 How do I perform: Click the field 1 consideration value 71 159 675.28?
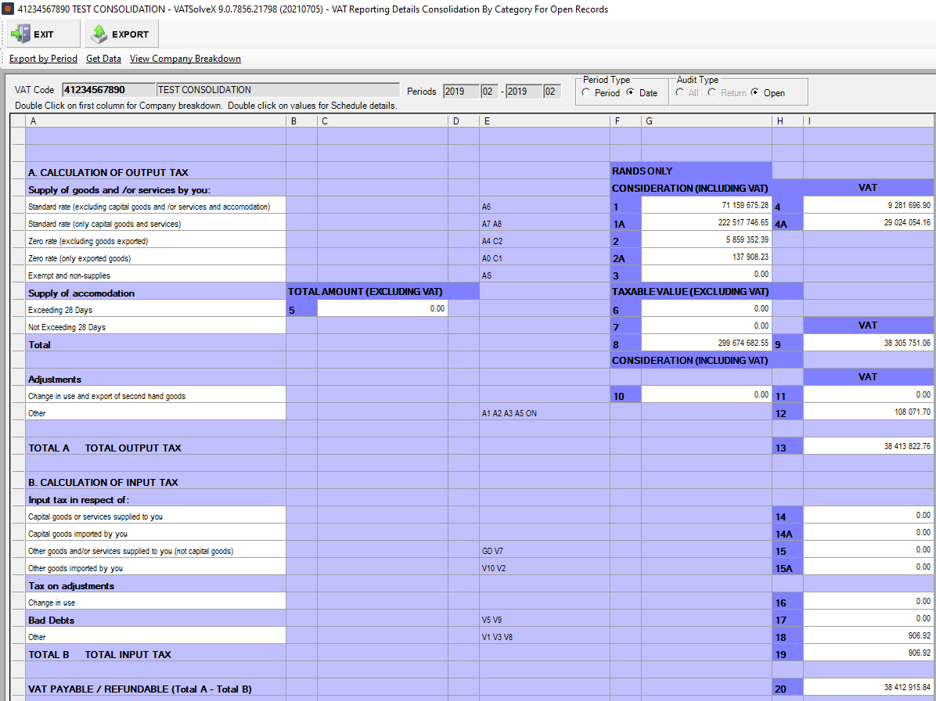tap(705, 206)
